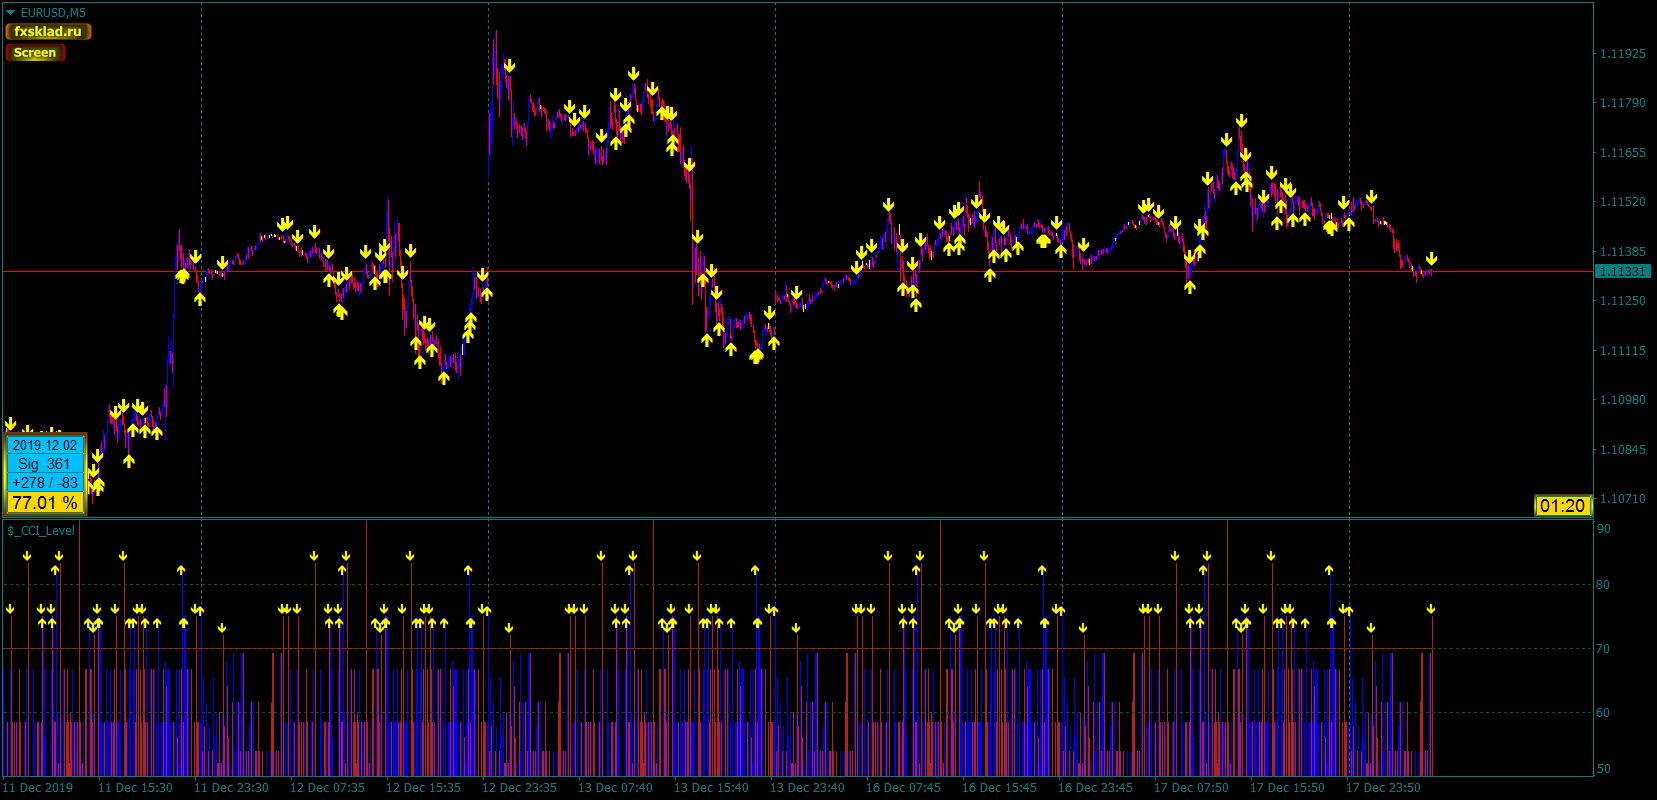Click the down arrow above the latest candle

coord(1431,259)
